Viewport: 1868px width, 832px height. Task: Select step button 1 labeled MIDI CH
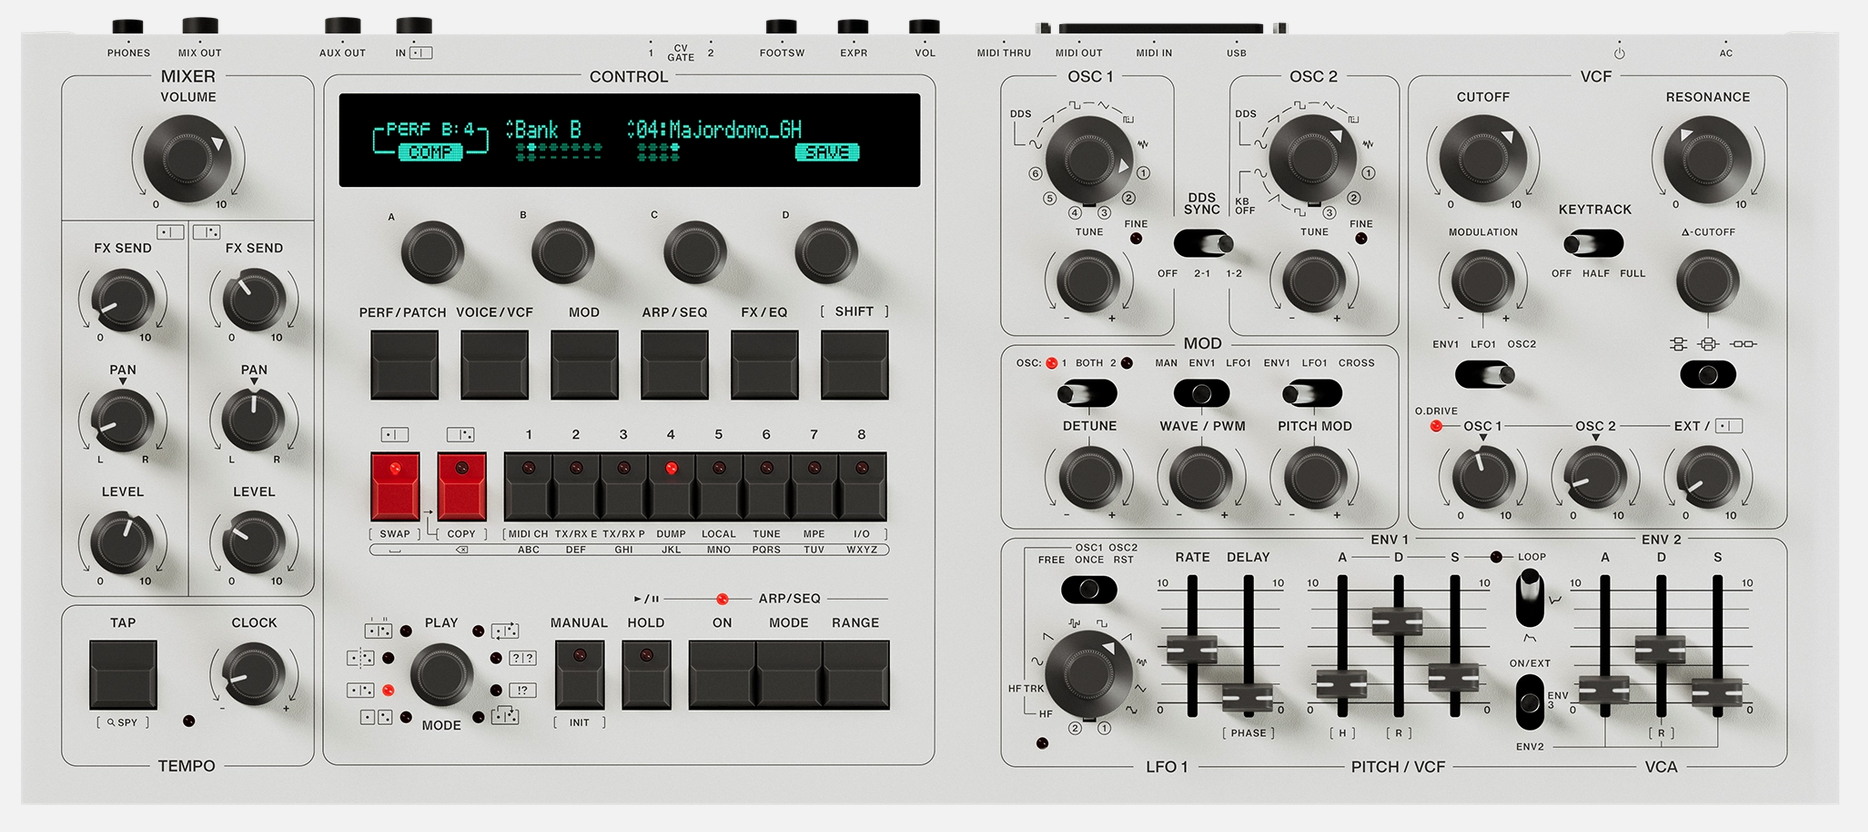point(529,486)
